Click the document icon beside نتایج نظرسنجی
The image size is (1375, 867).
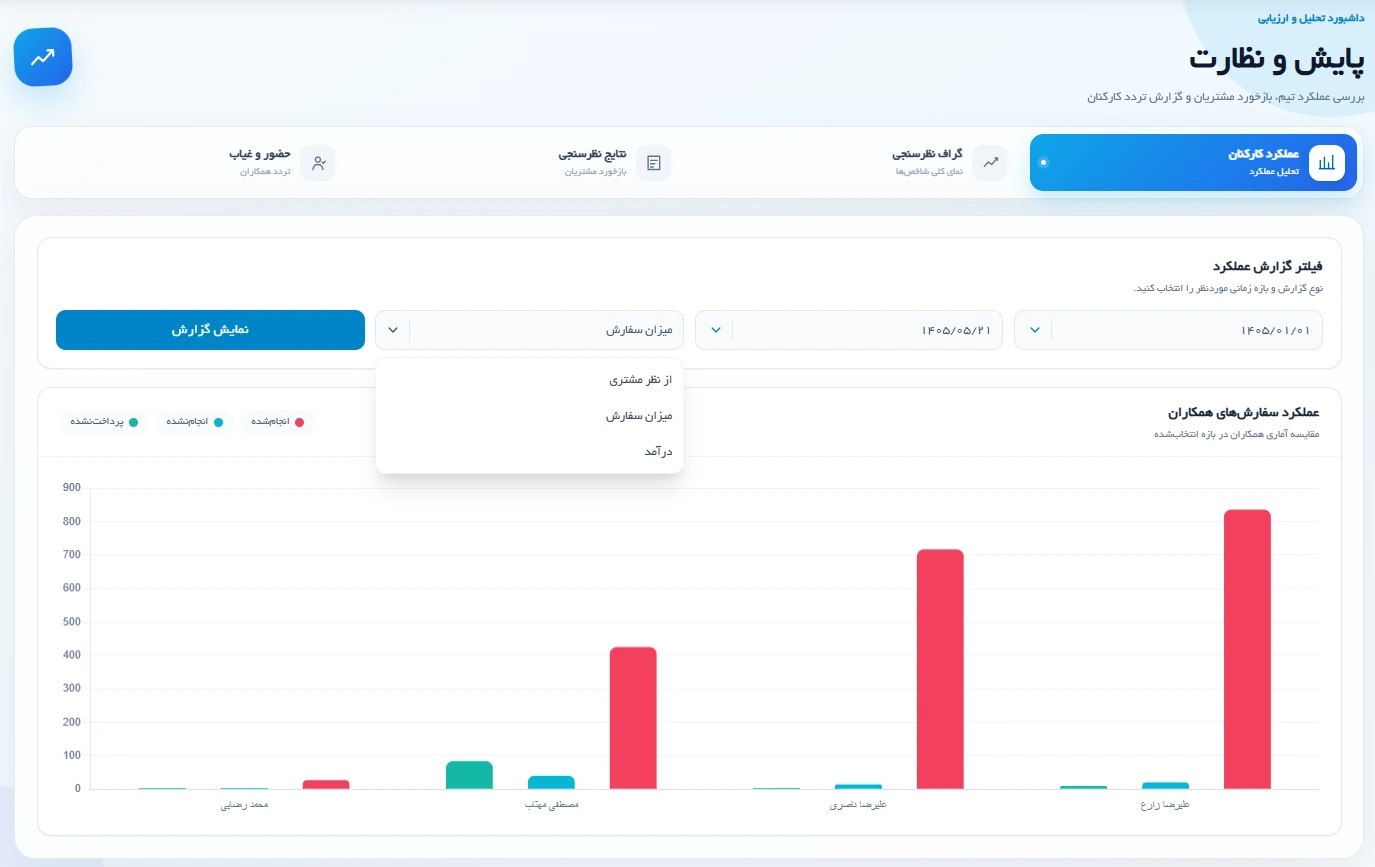[x=654, y=163]
